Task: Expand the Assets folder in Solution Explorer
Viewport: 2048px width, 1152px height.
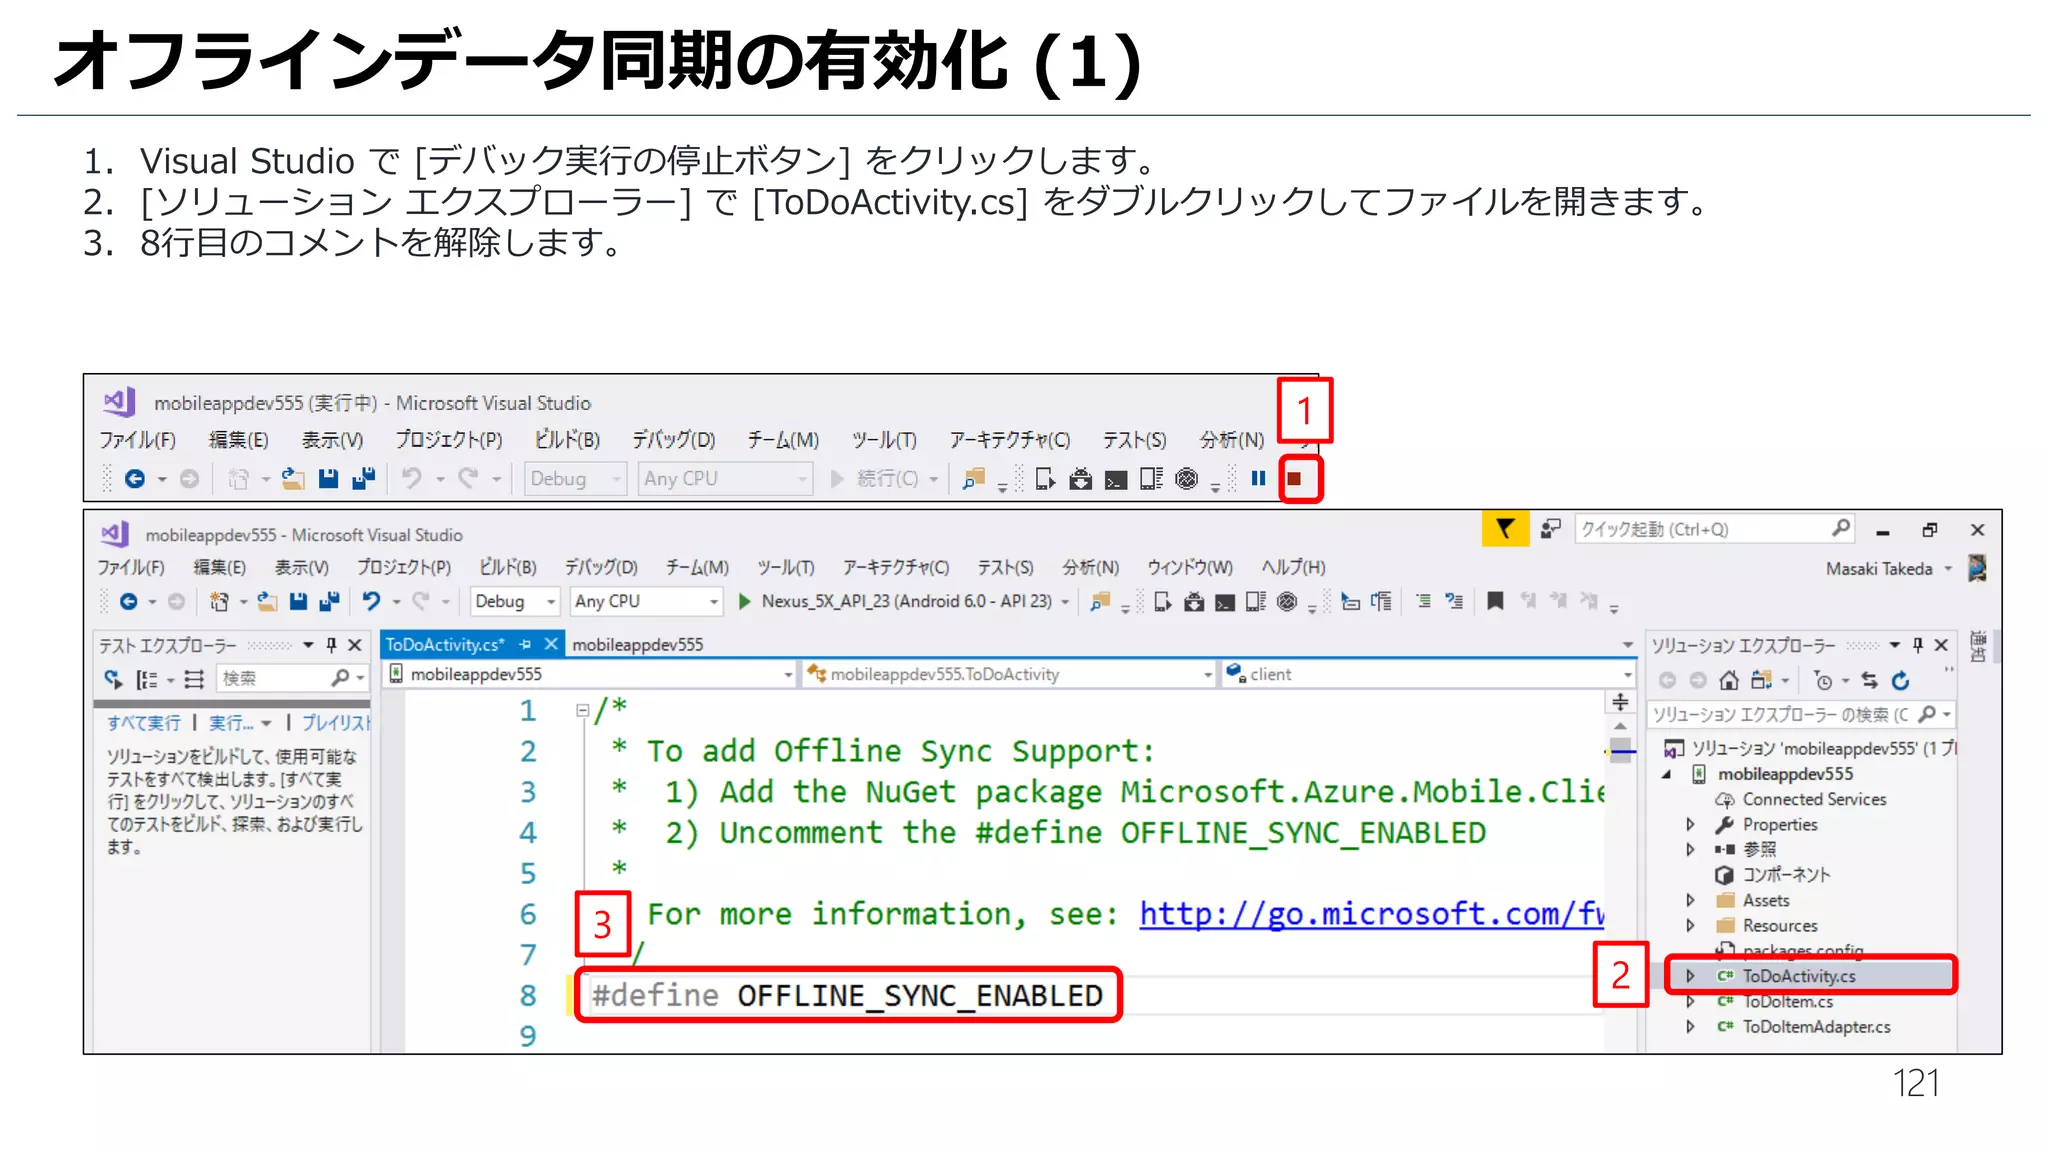Action: pyautogui.click(x=1690, y=900)
